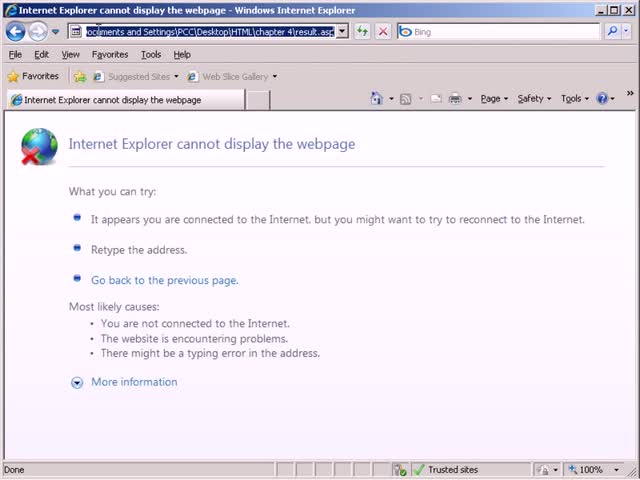Viewport: 640px width, 480px height.
Task: Open the Safety dropdown menu
Action: (534, 99)
